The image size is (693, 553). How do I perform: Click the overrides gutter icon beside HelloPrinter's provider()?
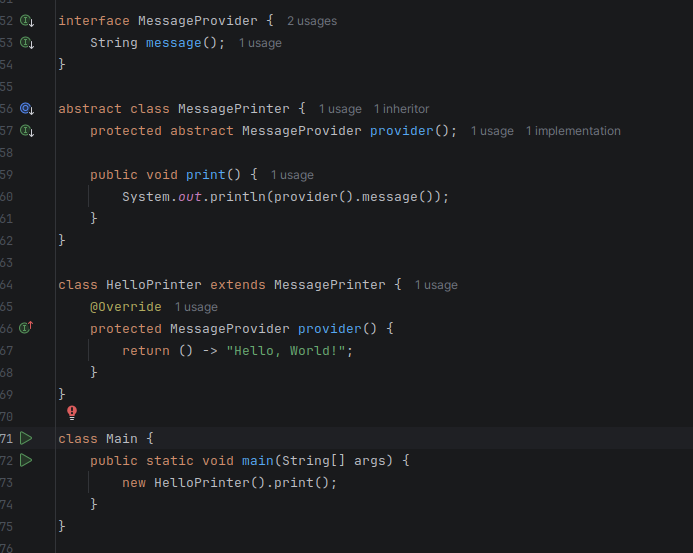pos(26,328)
